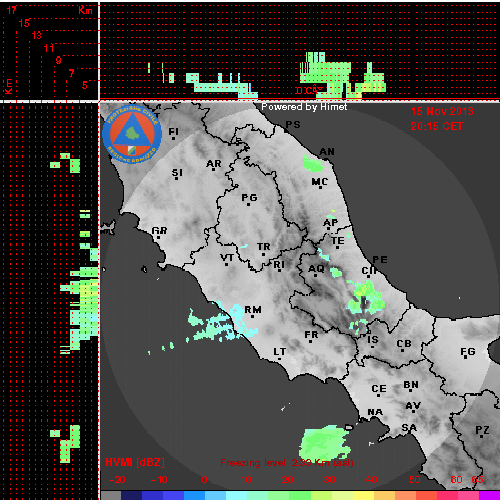Select the RM city label
This screenshot has width=500, height=500.
(x=253, y=310)
